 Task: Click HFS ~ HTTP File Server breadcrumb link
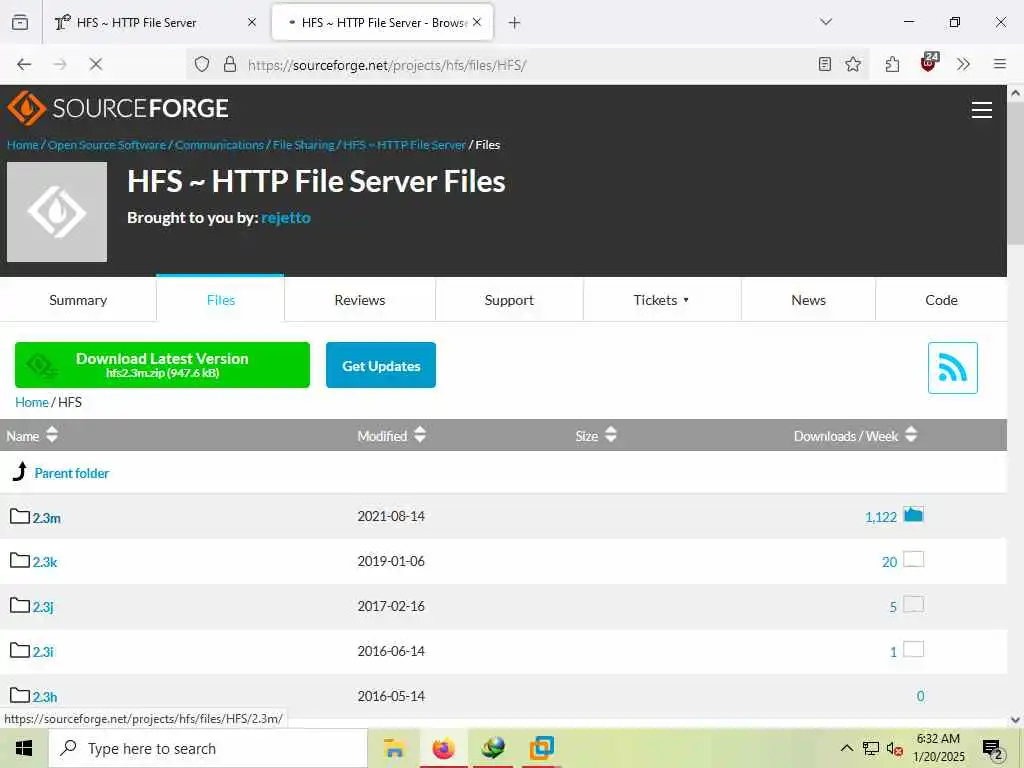tap(405, 145)
